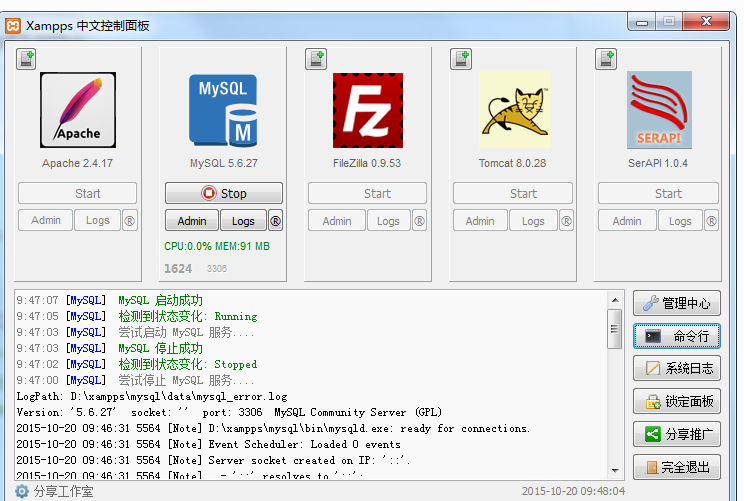Click SerAPI Logs button
This screenshot has height=501, width=744.
(x=680, y=221)
